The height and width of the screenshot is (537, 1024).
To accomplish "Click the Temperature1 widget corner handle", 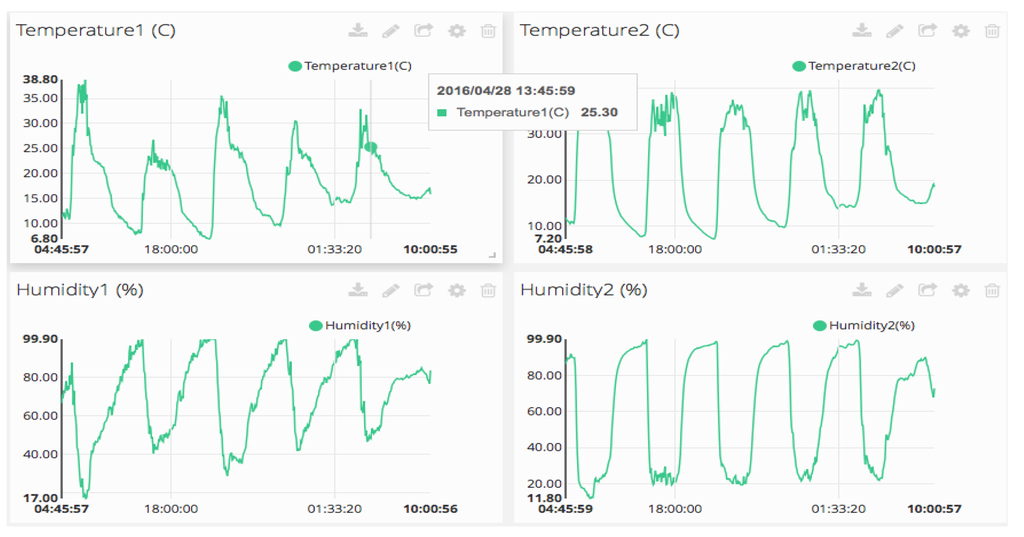I will (492, 255).
